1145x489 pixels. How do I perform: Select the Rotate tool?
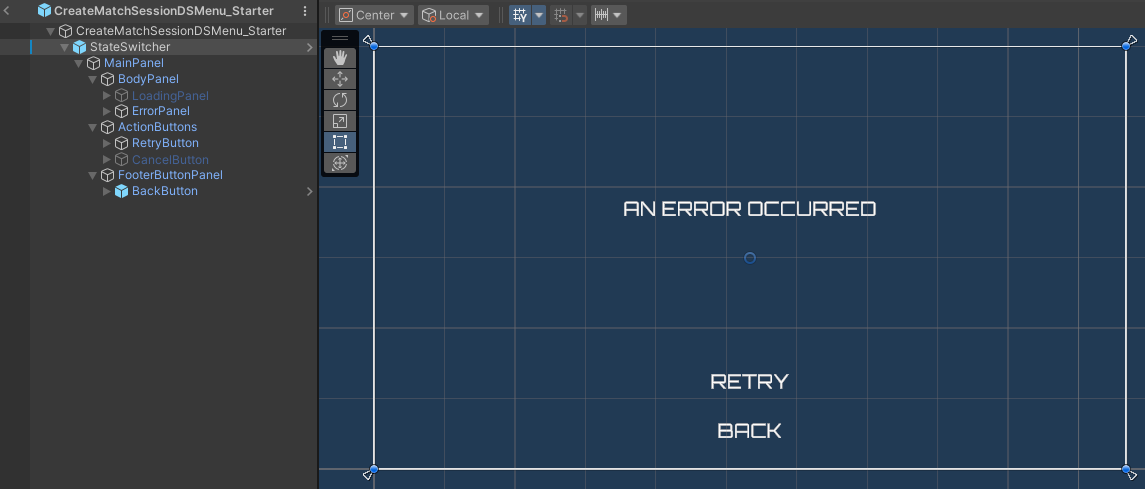coord(340,100)
